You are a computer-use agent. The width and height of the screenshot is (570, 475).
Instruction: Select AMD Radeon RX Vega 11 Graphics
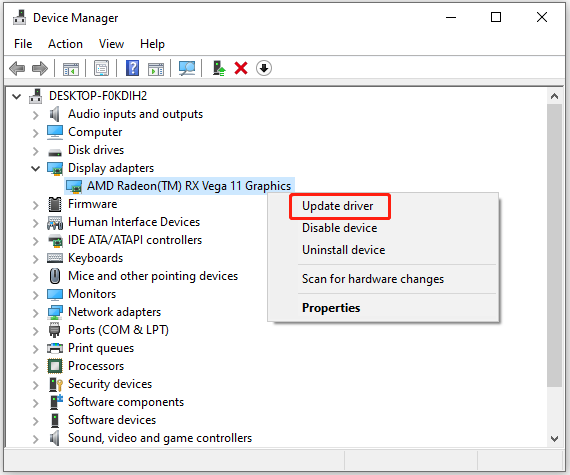(x=189, y=186)
